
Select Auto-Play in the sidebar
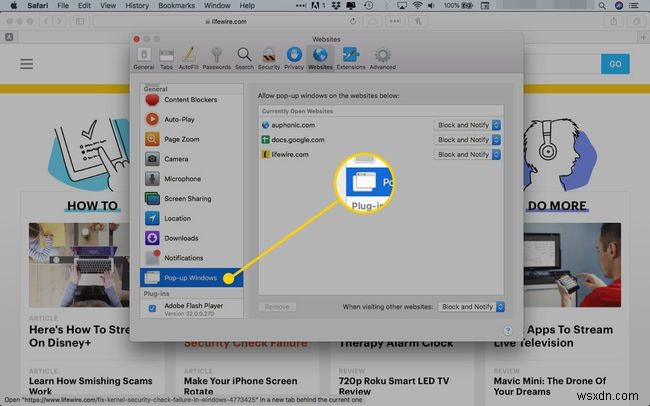192,119
